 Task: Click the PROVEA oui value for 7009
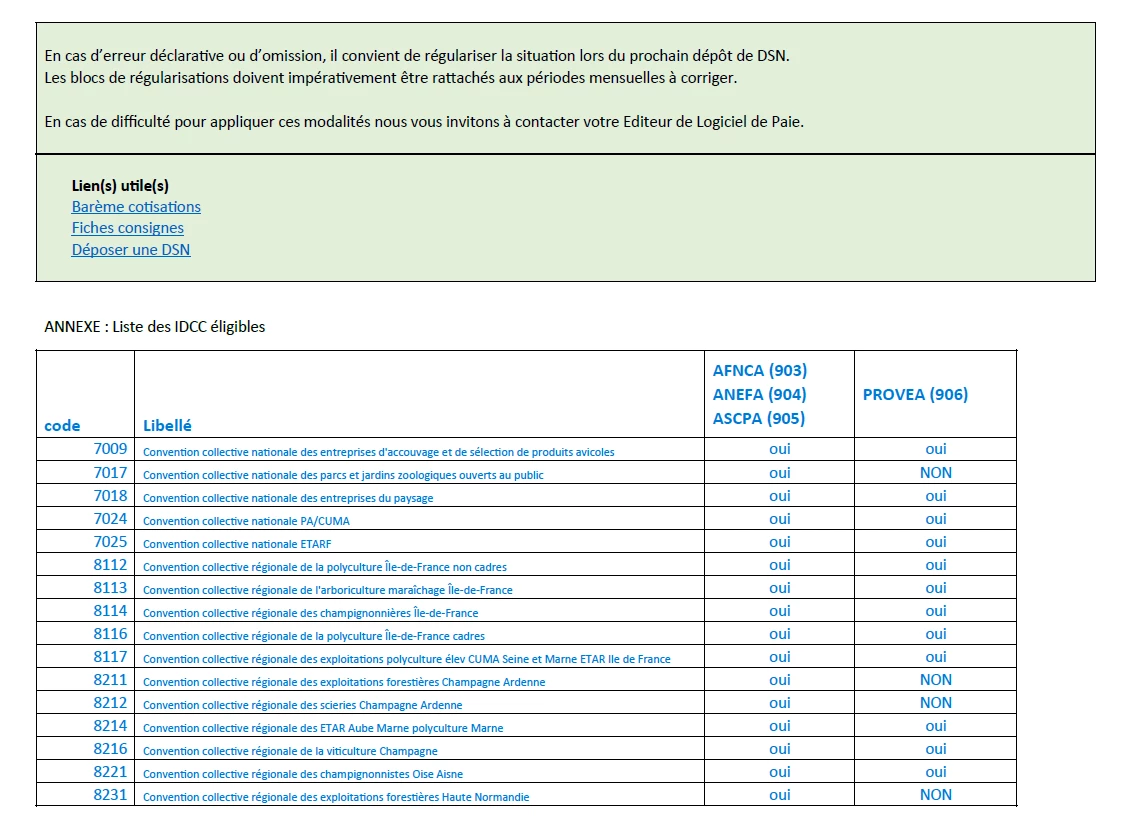coord(935,449)
